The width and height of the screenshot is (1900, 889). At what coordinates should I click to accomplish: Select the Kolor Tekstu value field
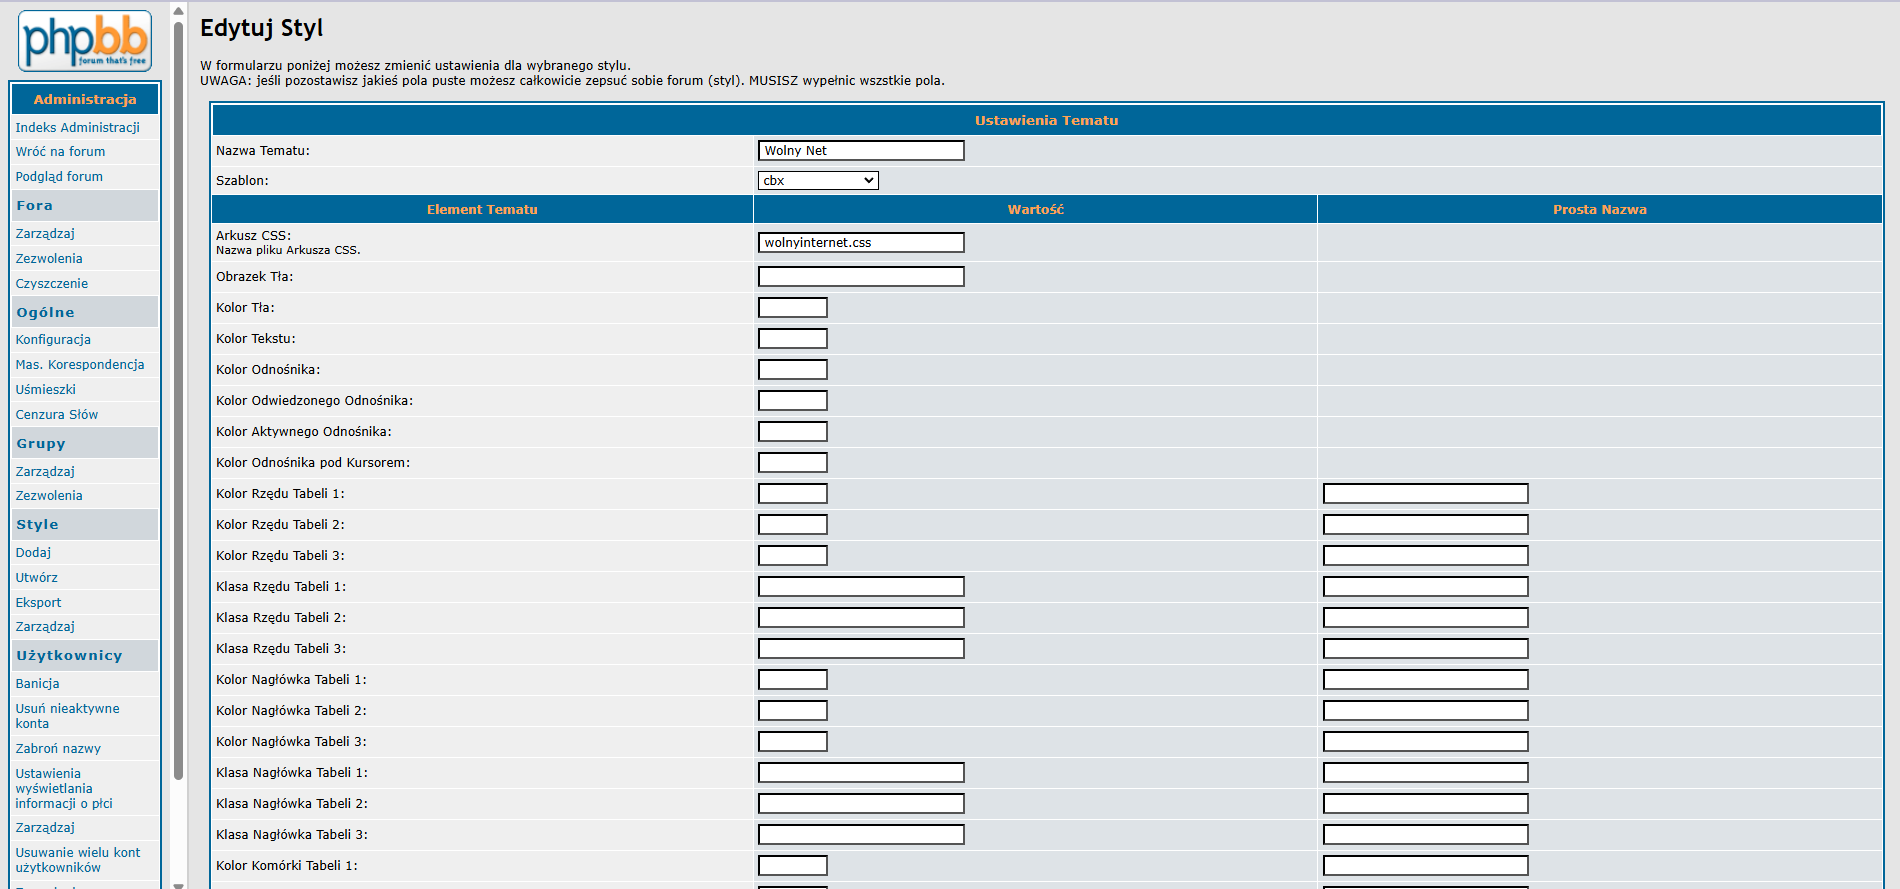tap(792, 339)
